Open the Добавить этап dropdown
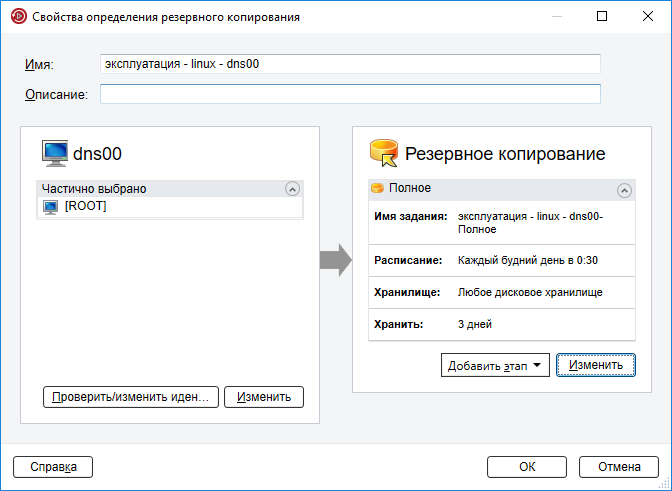 point(495,365)
